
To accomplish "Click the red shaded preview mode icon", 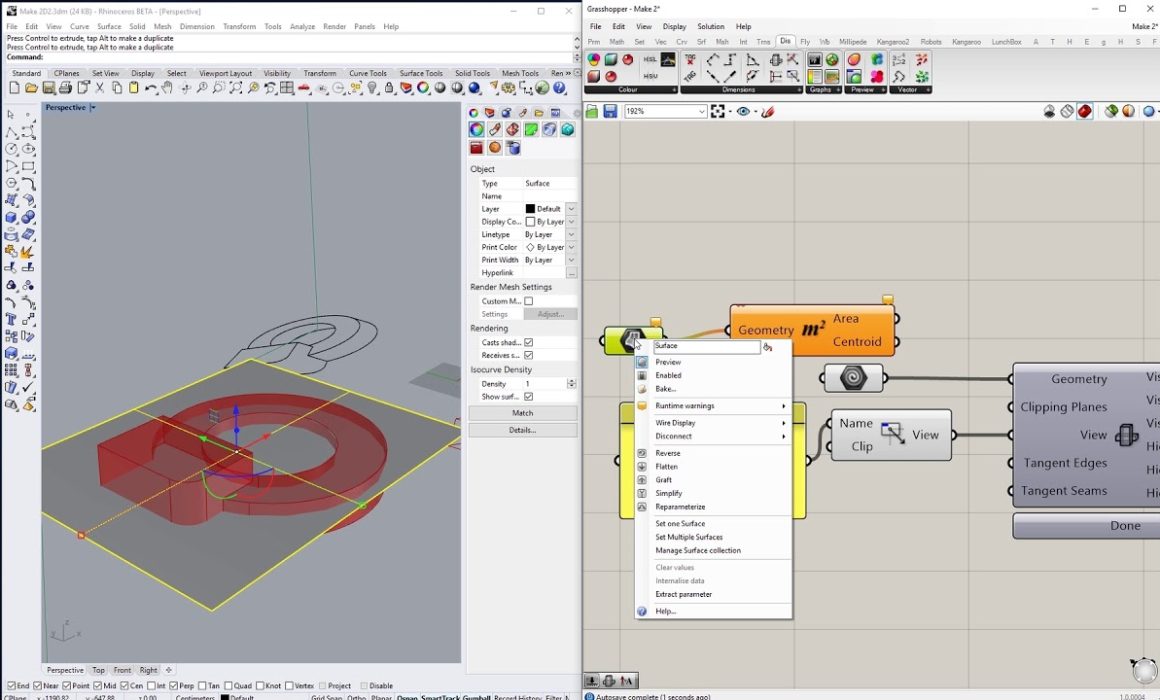I will pyautogui.click(x=1085, y=111).
